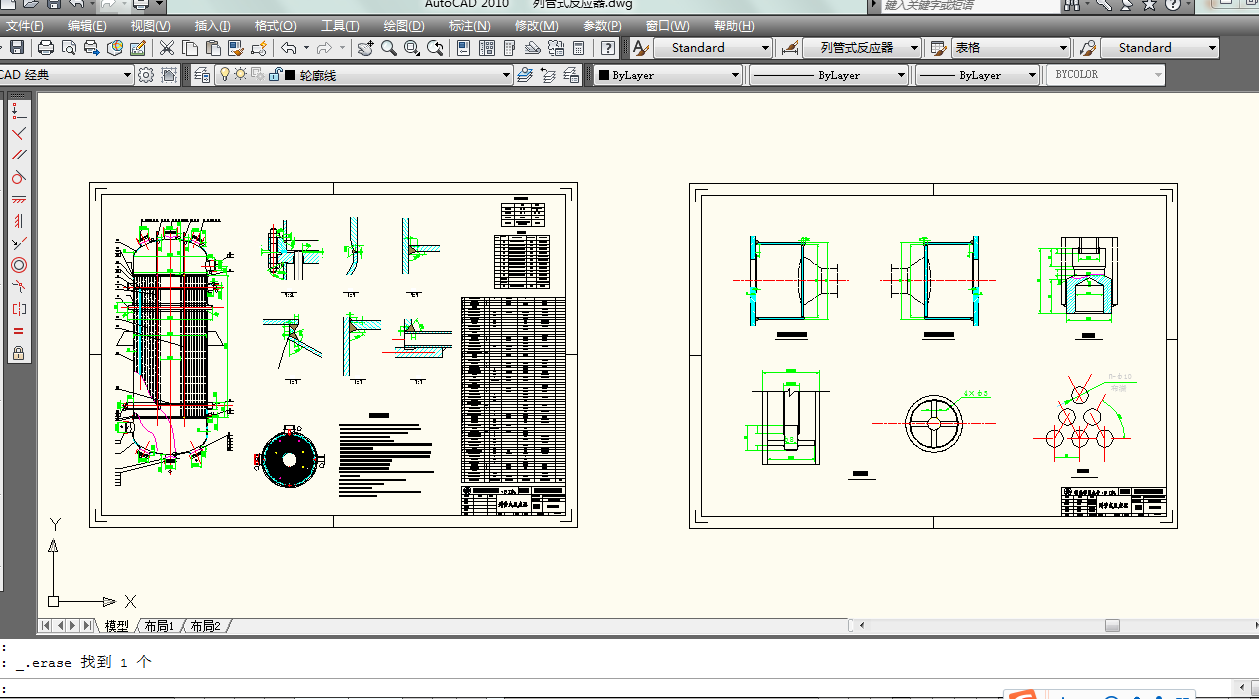Open the 窗口(W) menu
The height and width of the screenshot is (699, 1259).
pyautogui.click(x=667, y=26)
